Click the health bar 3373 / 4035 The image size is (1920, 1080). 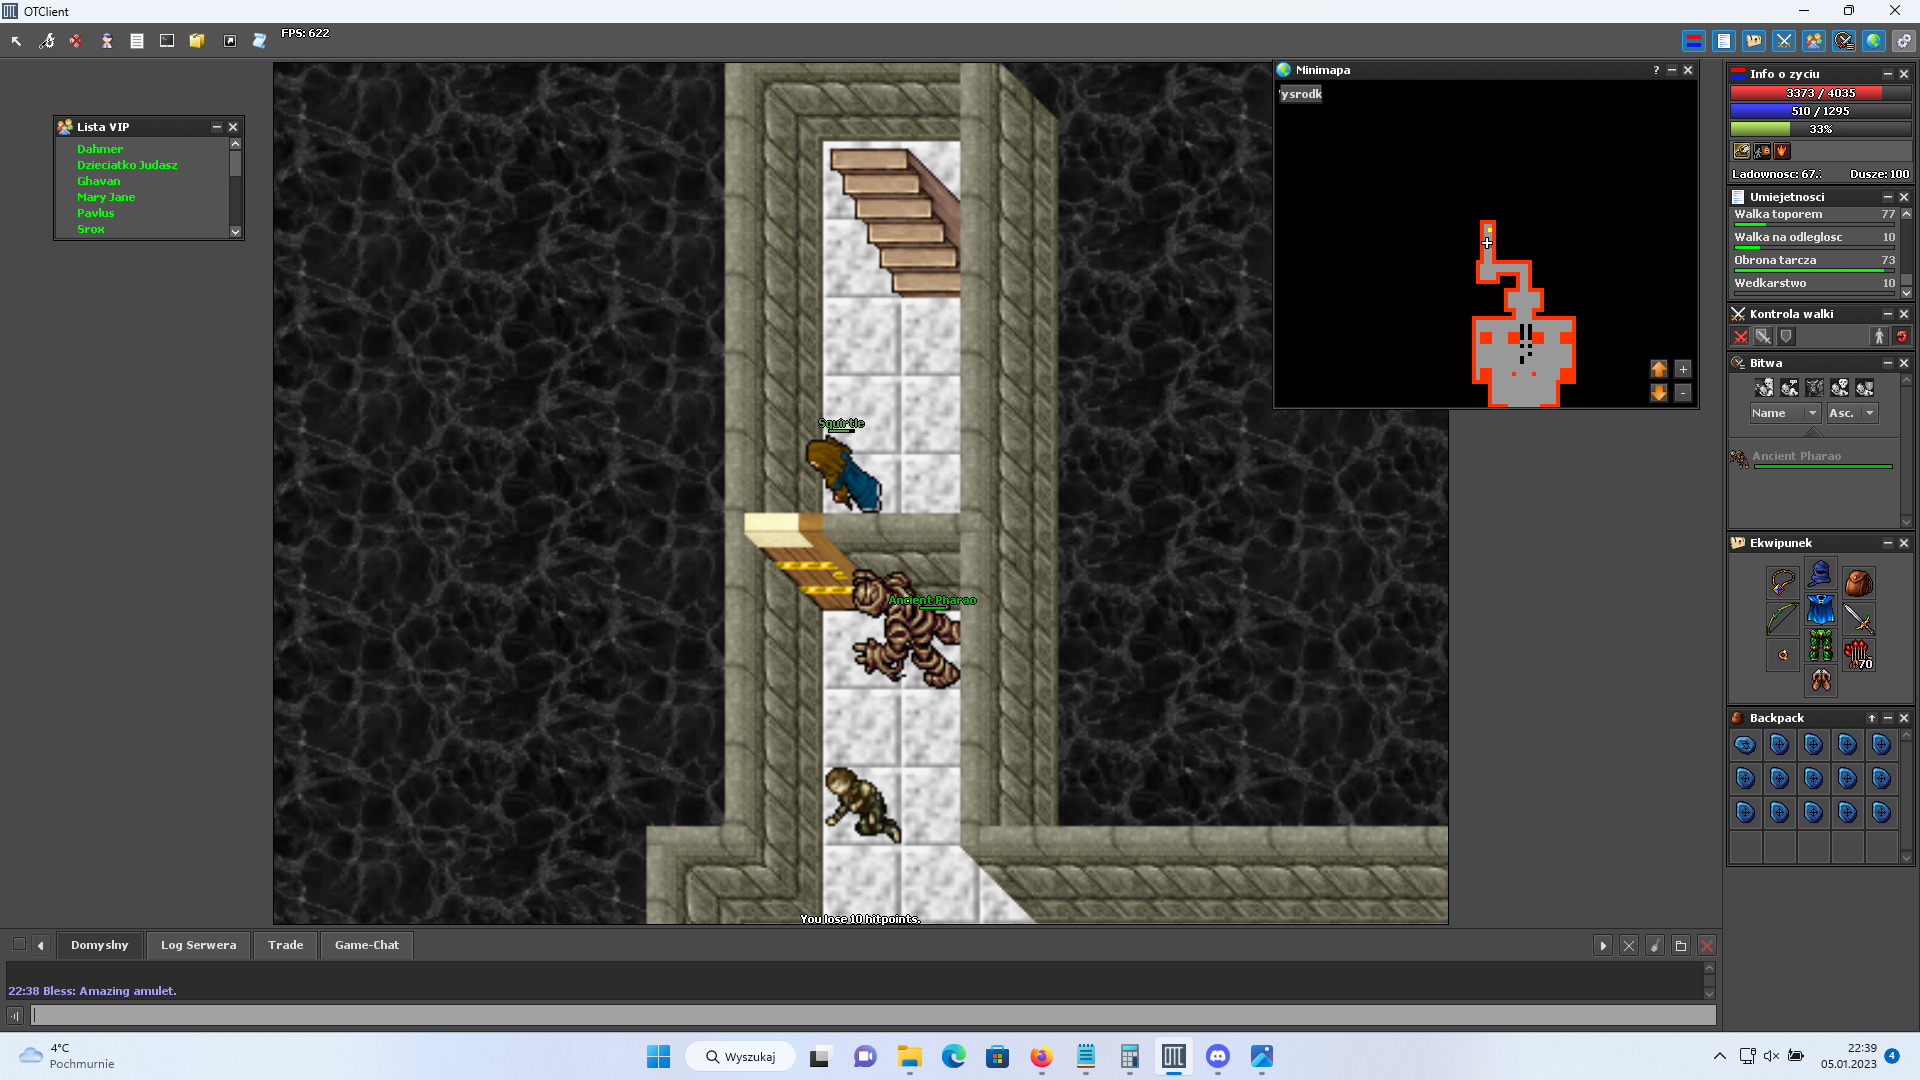[x=1820, y=93]
